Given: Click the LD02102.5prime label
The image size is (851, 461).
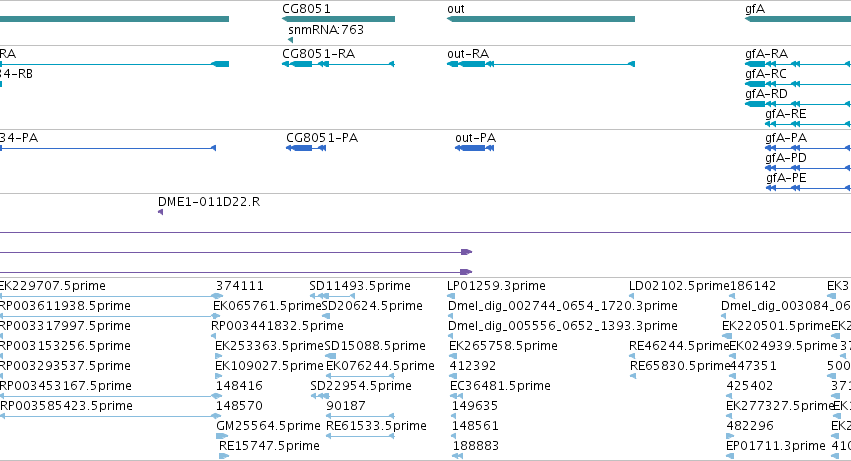Looking at the screenshot, I should (679, 286).
